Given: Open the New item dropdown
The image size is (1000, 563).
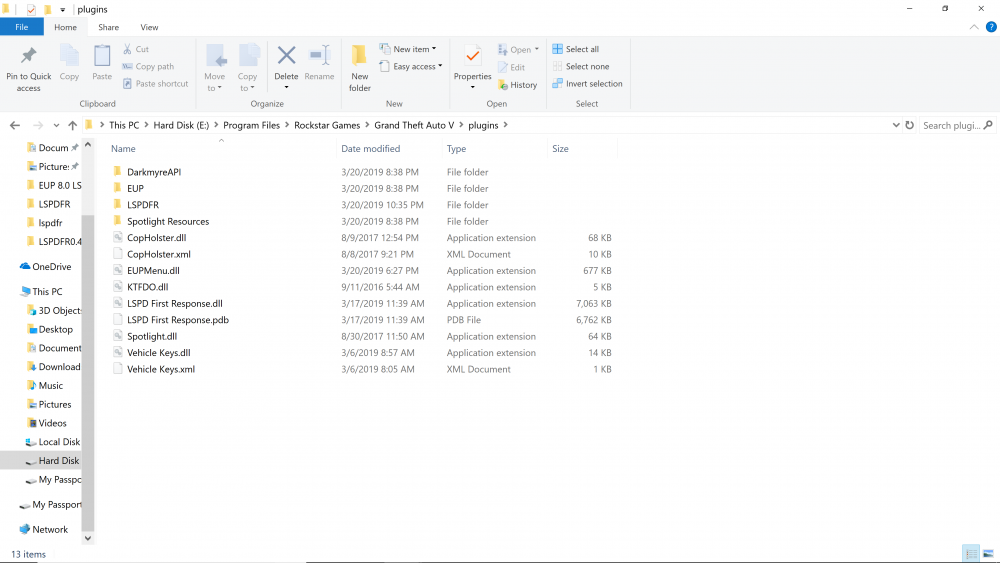Looking at the screenshot, I should click(408, 49).
